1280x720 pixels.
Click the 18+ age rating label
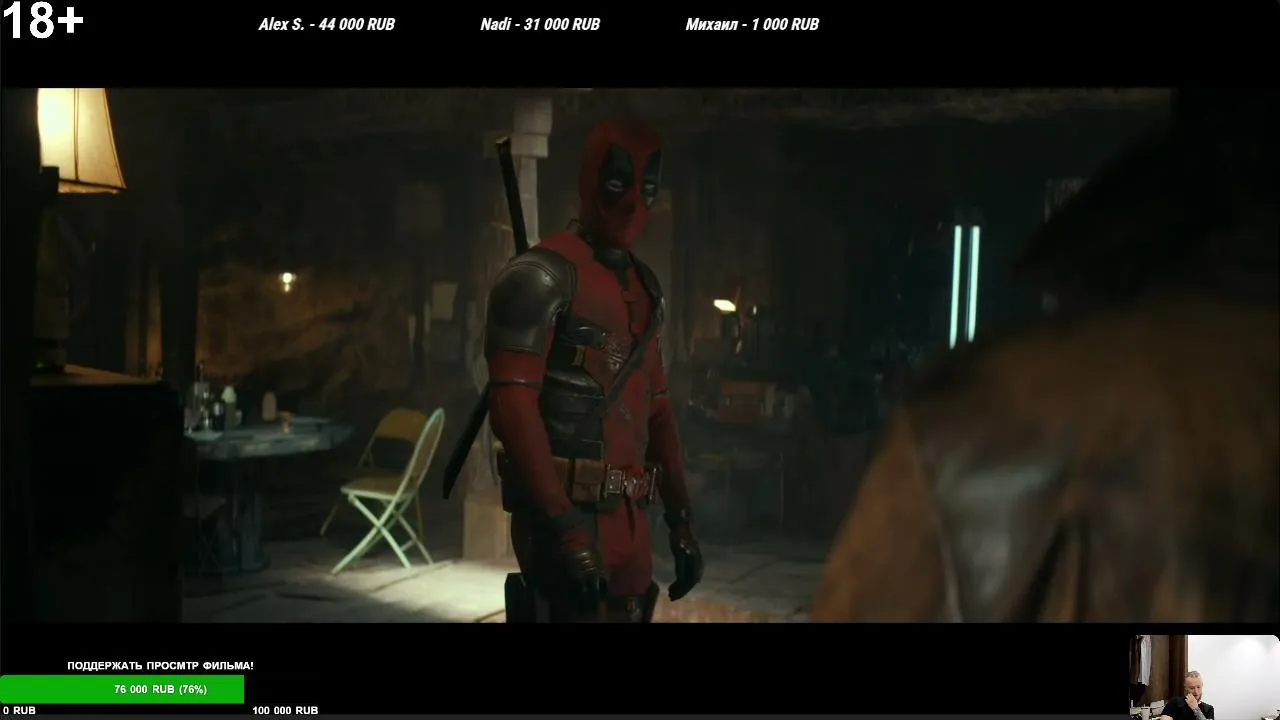click(x=42, y=21)
